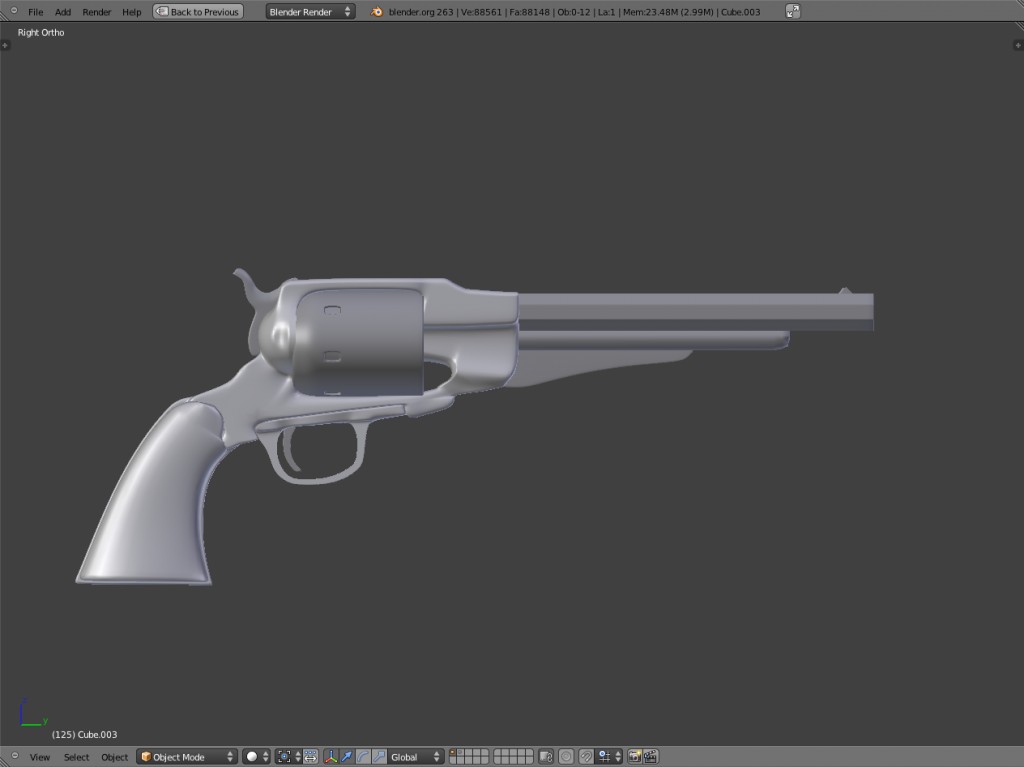Image resolution: width=1024 pixels, height=767 pixels.
Task: Open the Help menu entry
Action: click(131, 11)
